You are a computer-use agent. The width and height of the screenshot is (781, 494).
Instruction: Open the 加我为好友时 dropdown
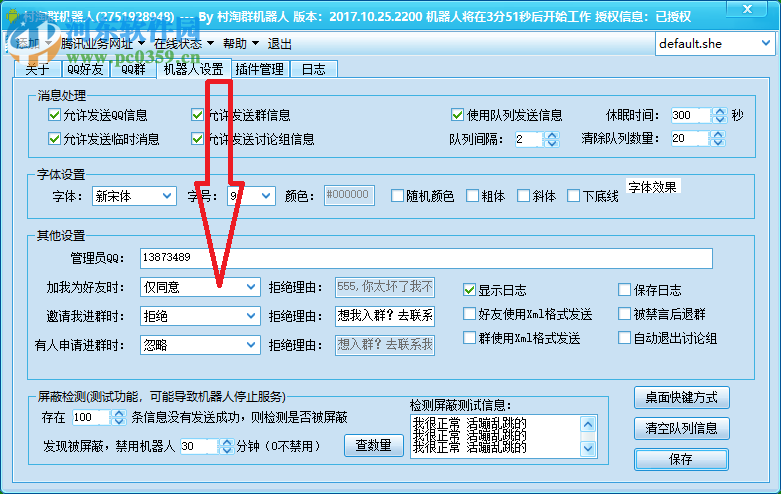[200, 287]
